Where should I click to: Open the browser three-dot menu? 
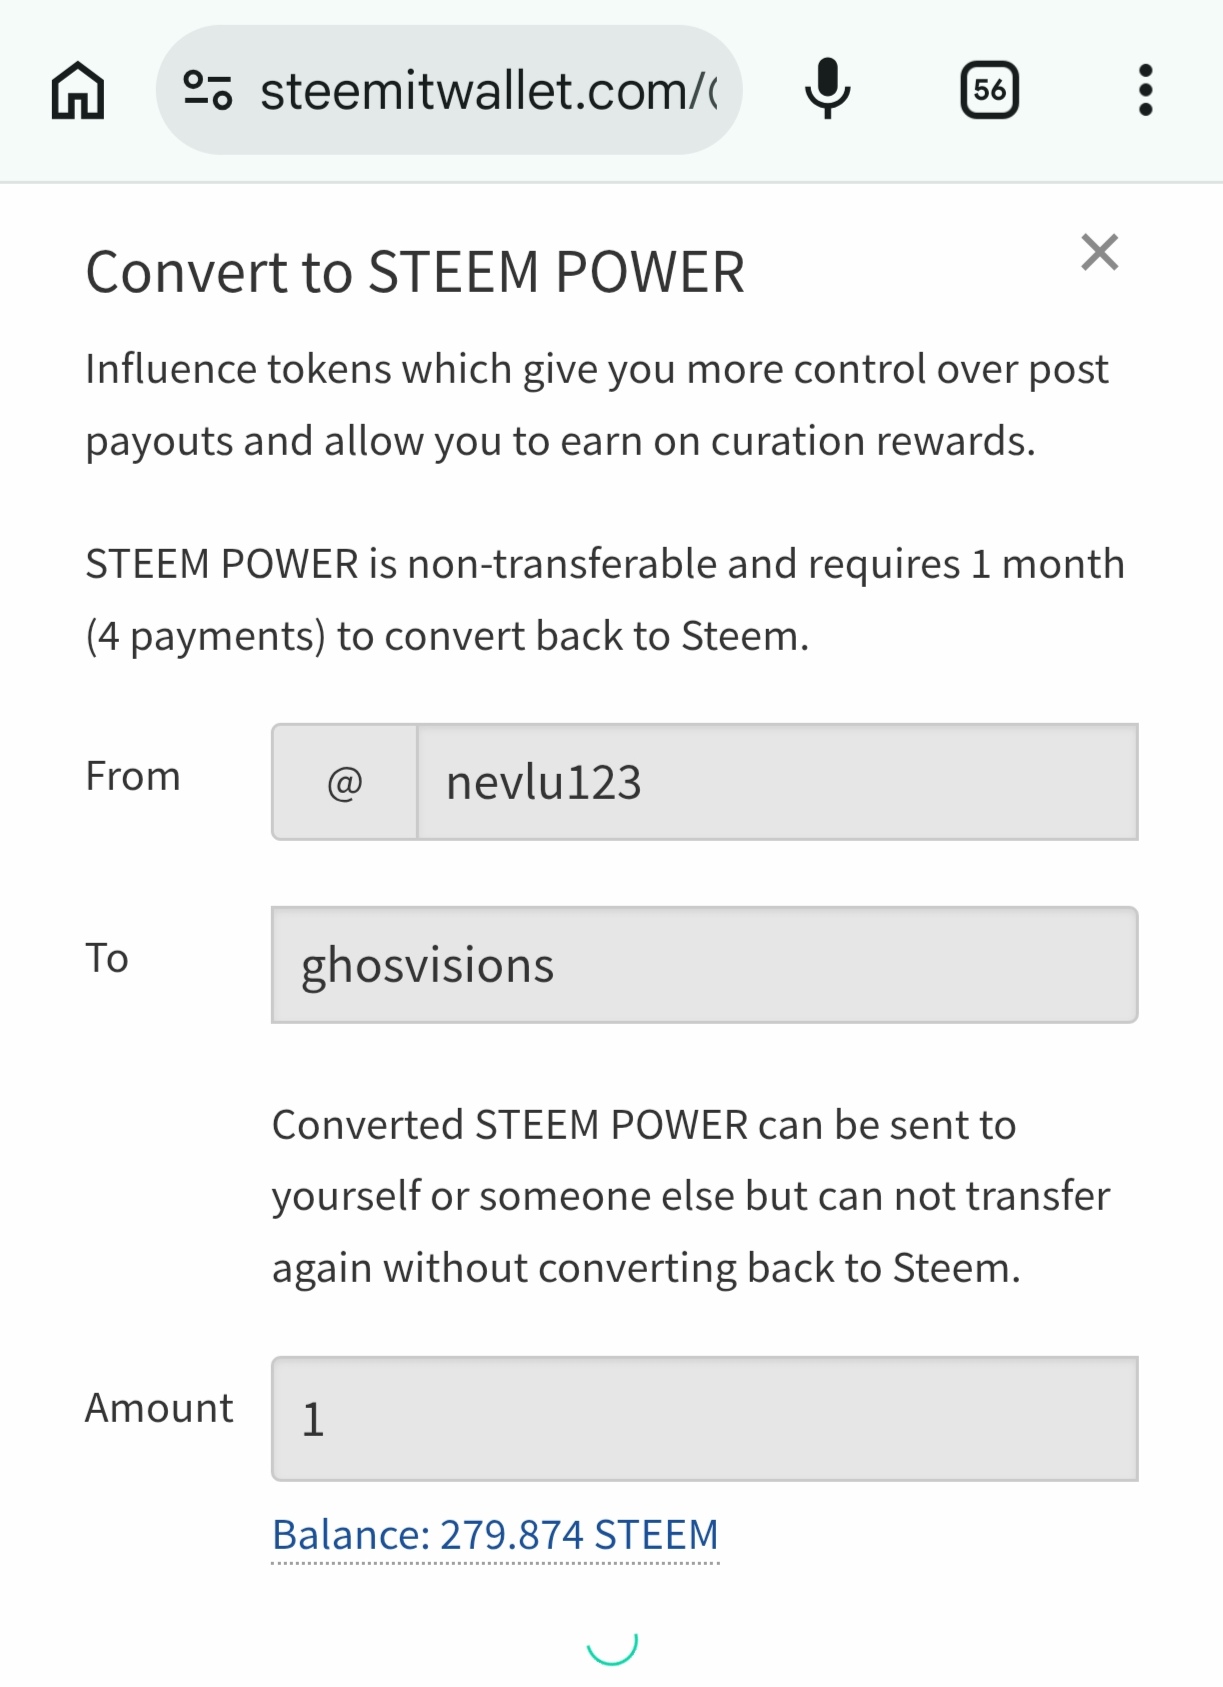(x=1145, y=90)
